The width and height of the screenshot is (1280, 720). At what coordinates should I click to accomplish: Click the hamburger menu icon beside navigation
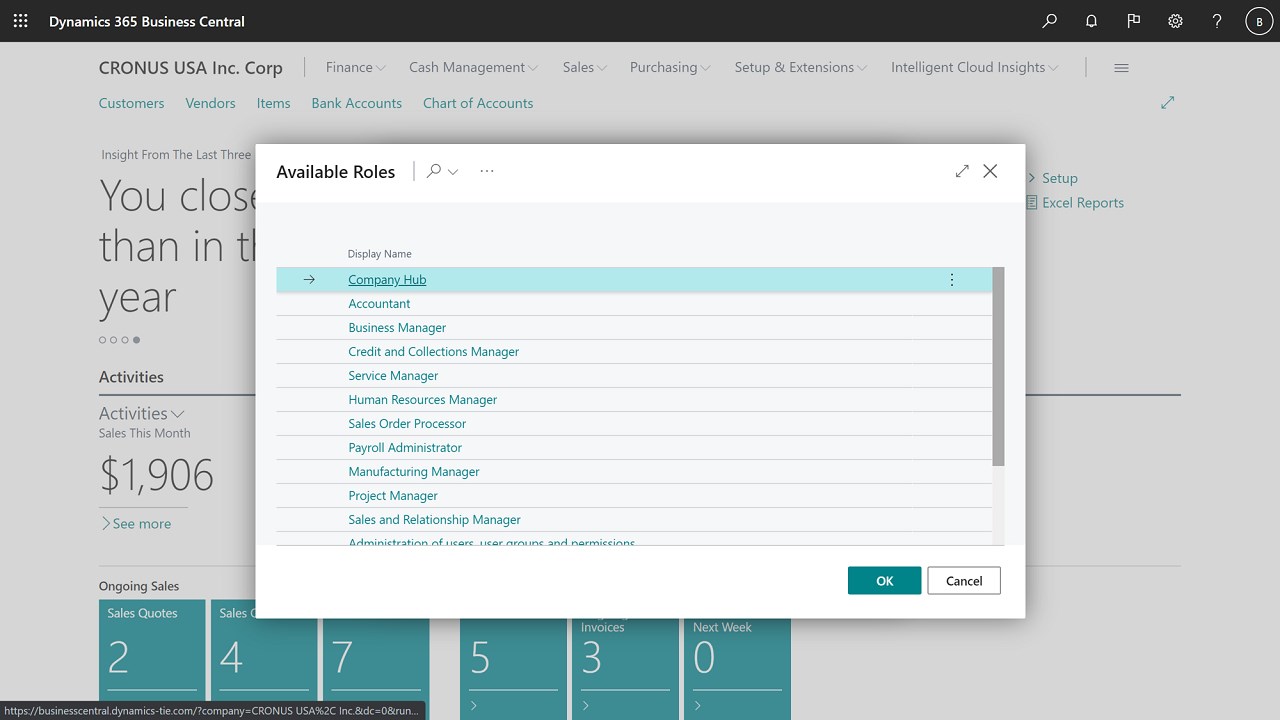point(1121,68)
